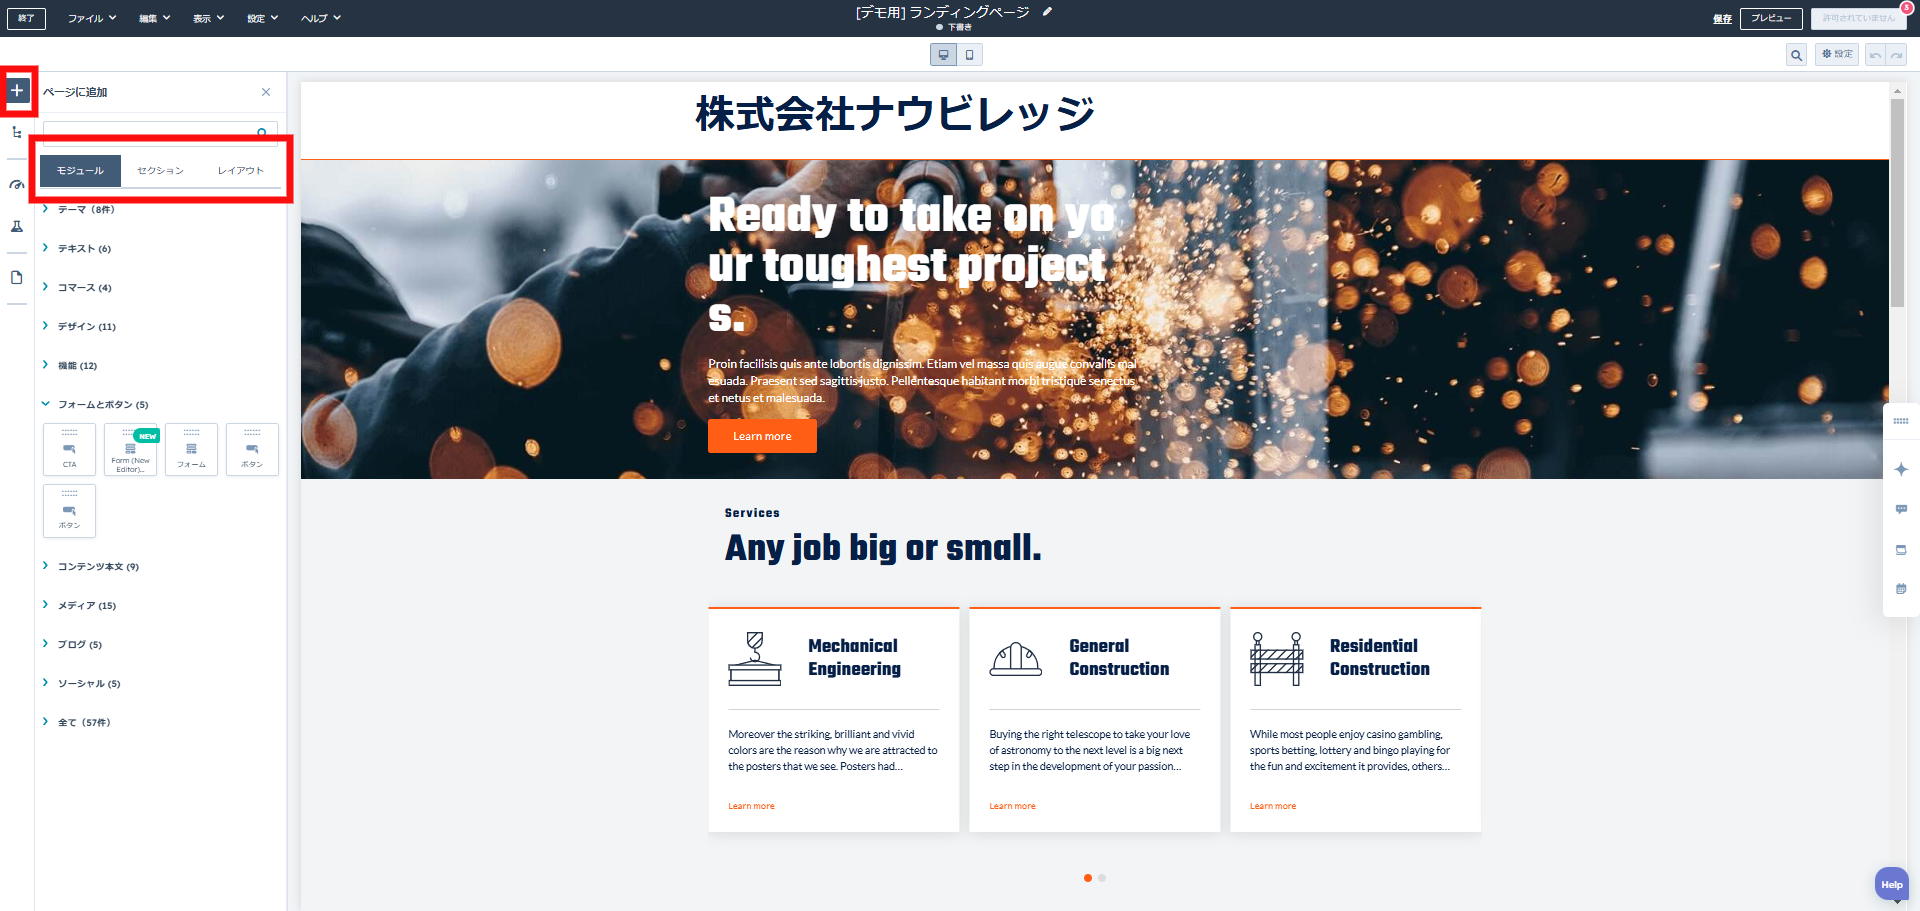Screen dimensions: 1920x911
Task: Open the ファイル menu
Action: point(91,18)
